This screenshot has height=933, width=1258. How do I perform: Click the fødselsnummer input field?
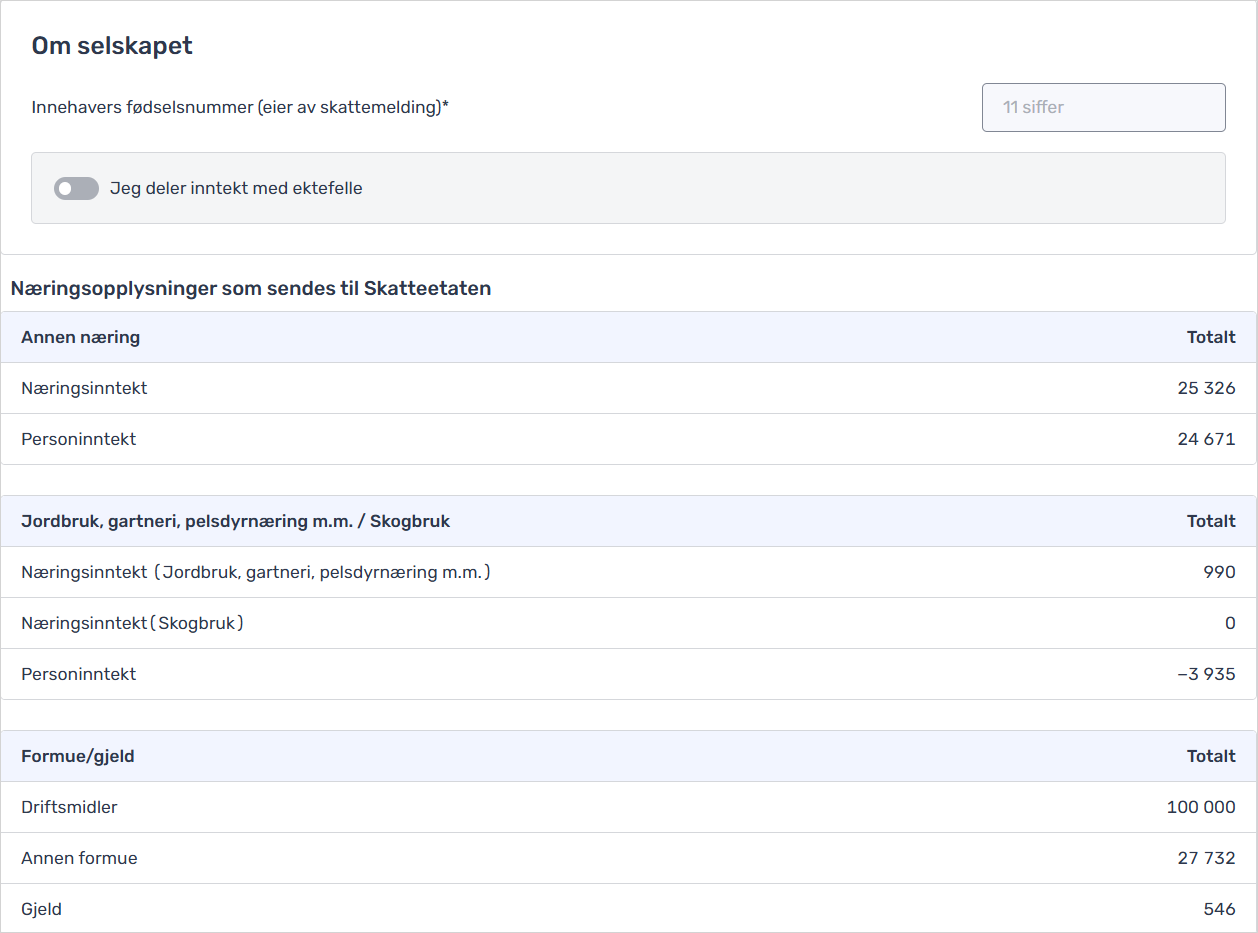click(1103, 107)
